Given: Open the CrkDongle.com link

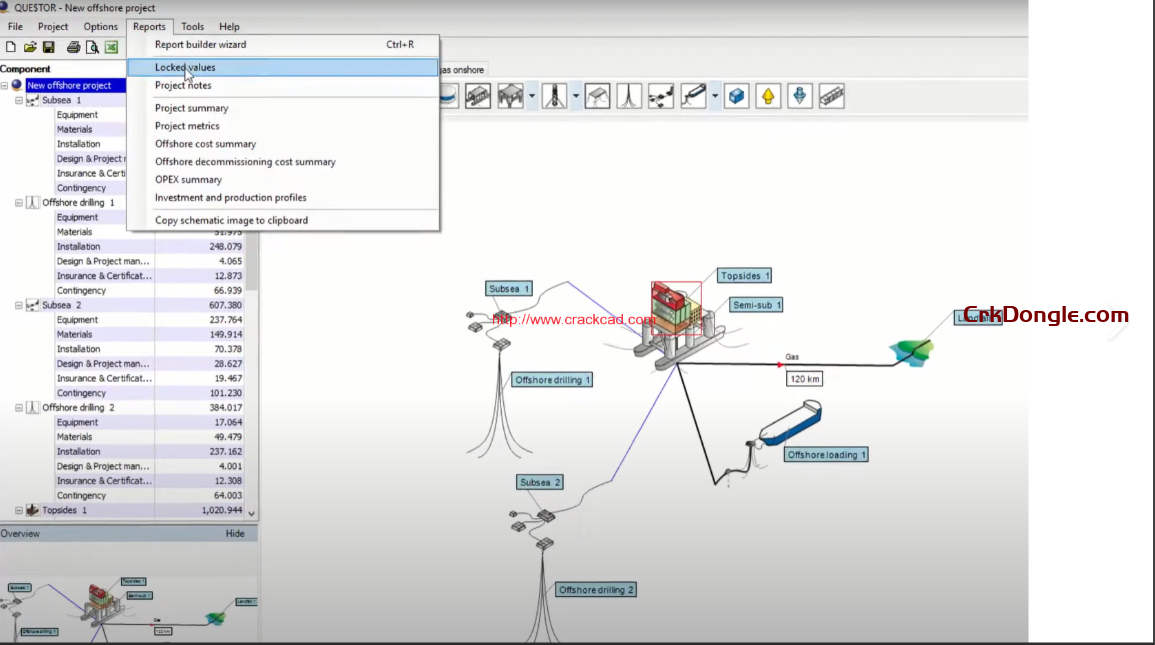Looking at the screenshot, I should tap(1044, 313).
